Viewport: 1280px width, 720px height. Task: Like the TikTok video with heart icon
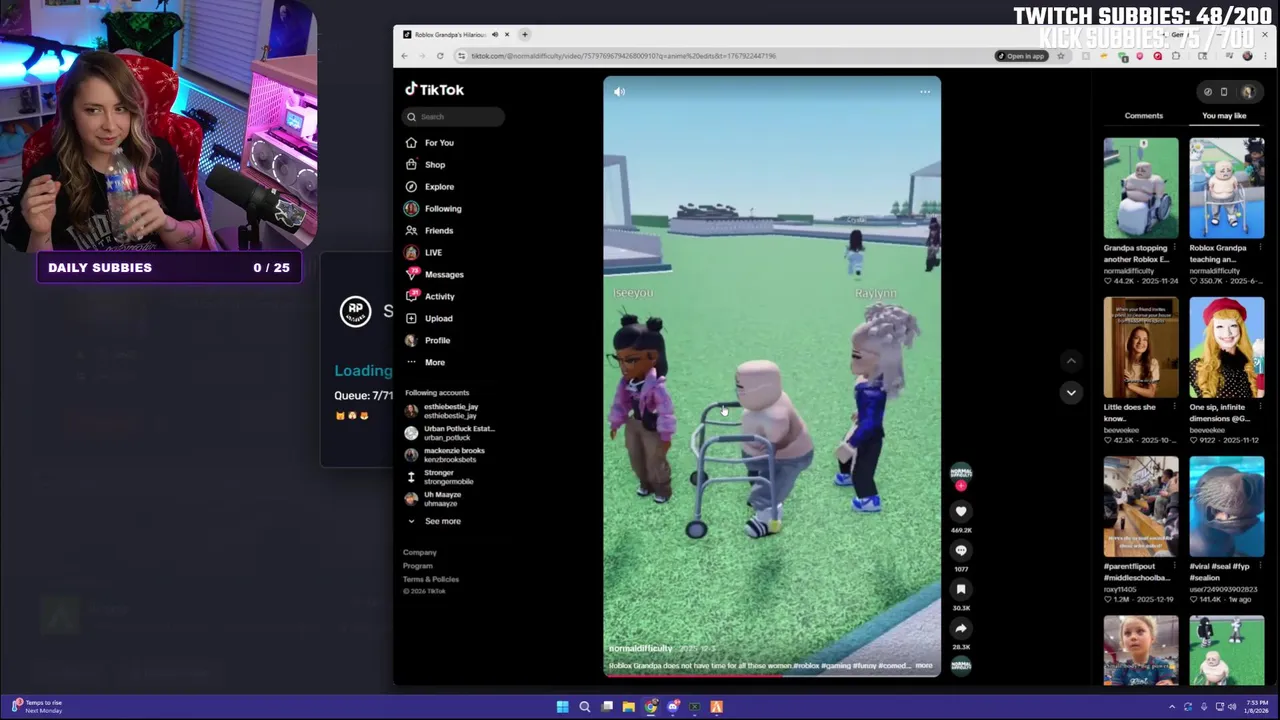point(961,511)
